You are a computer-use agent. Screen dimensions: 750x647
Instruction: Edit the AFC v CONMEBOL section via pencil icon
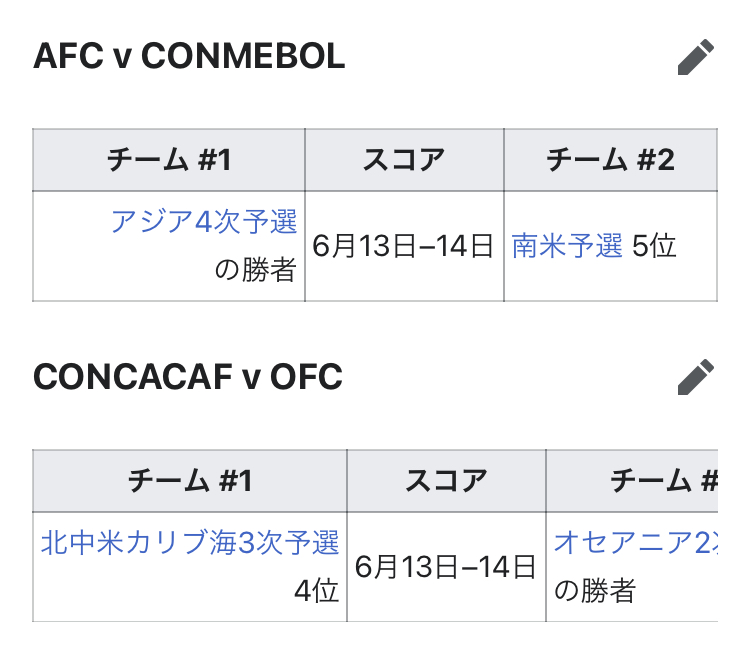[696, 57]
